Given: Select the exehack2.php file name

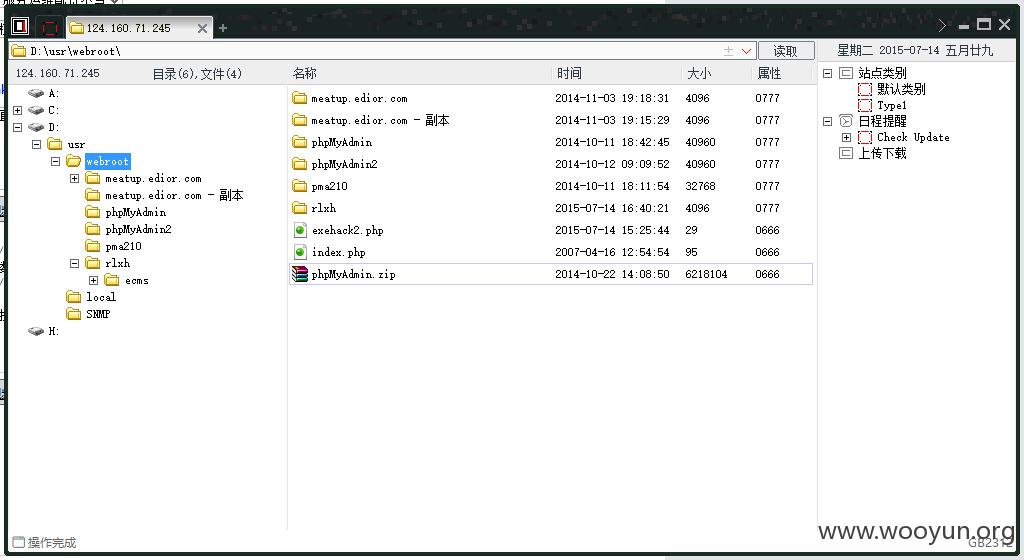Looking at the screenshot, I should point(347,230).
